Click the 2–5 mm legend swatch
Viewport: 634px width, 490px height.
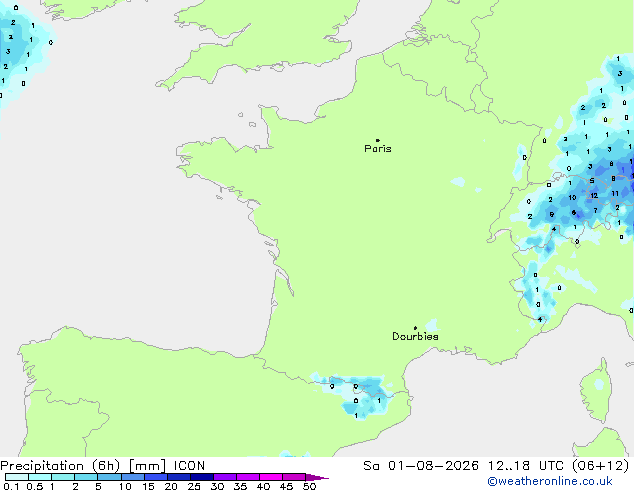86,477
